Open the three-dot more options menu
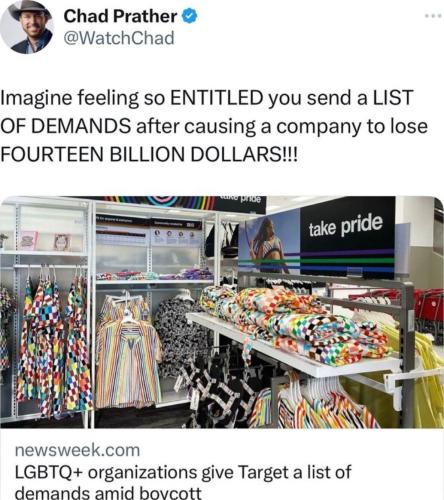444x500 pixels. (x=433, y=15)
